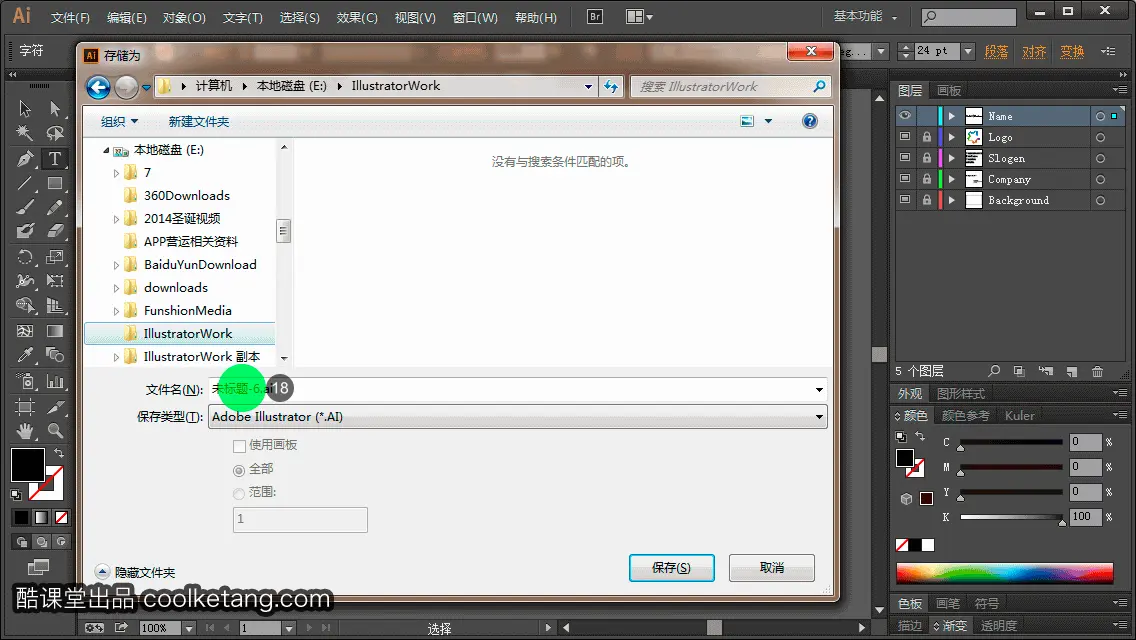The height and width of the screenshot is (640, 1136).
Task: Open the 段落 panel link
Action: point(996,51)
